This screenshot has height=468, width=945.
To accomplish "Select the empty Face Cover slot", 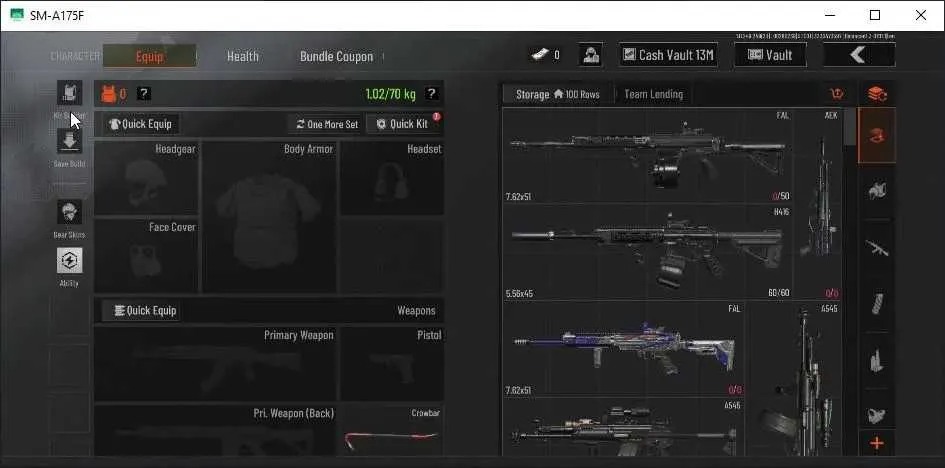I will [146, 256].
